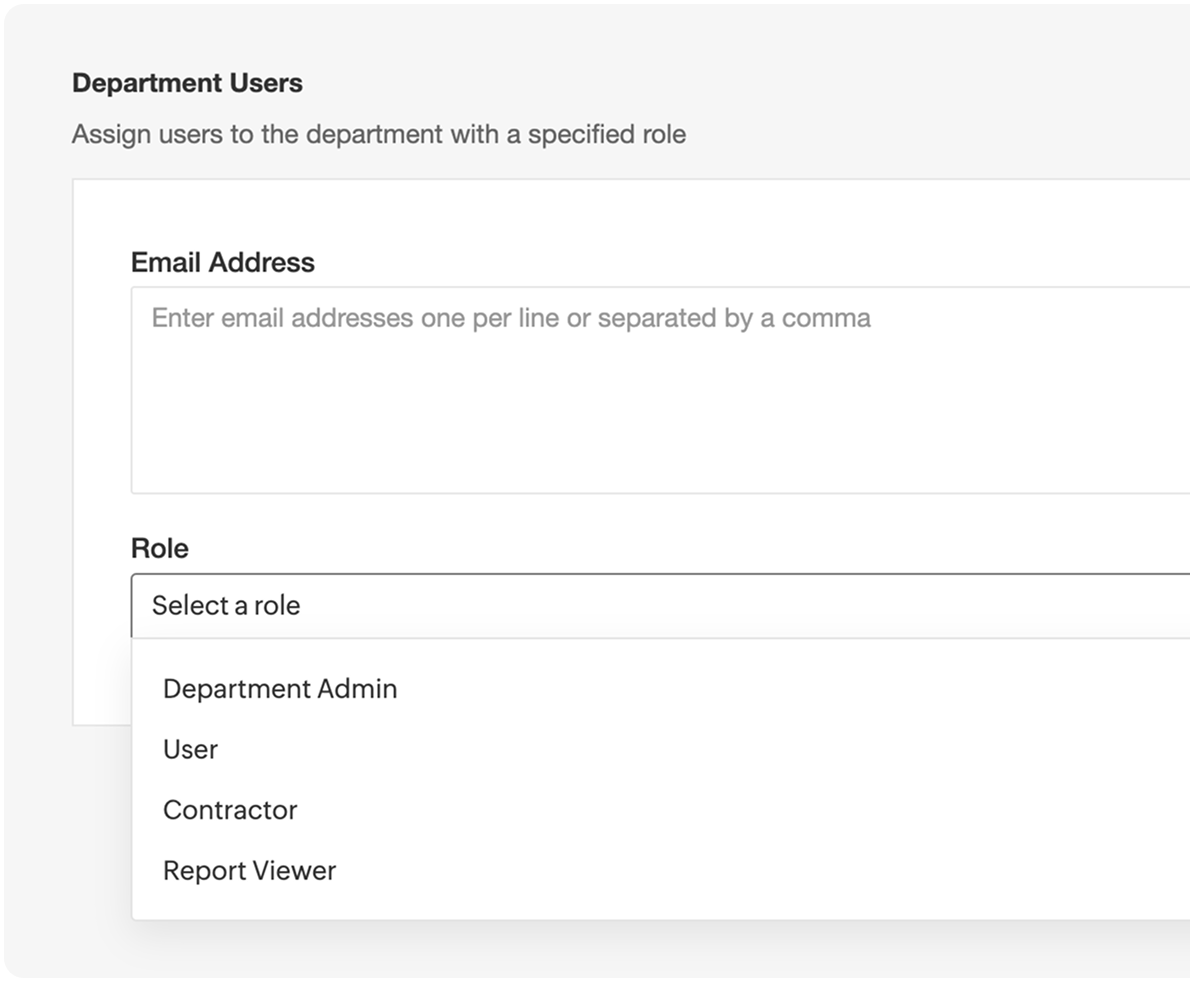1190x982 pixels.
Task: Click the Role field label
Action: click(x=160, y=548)
